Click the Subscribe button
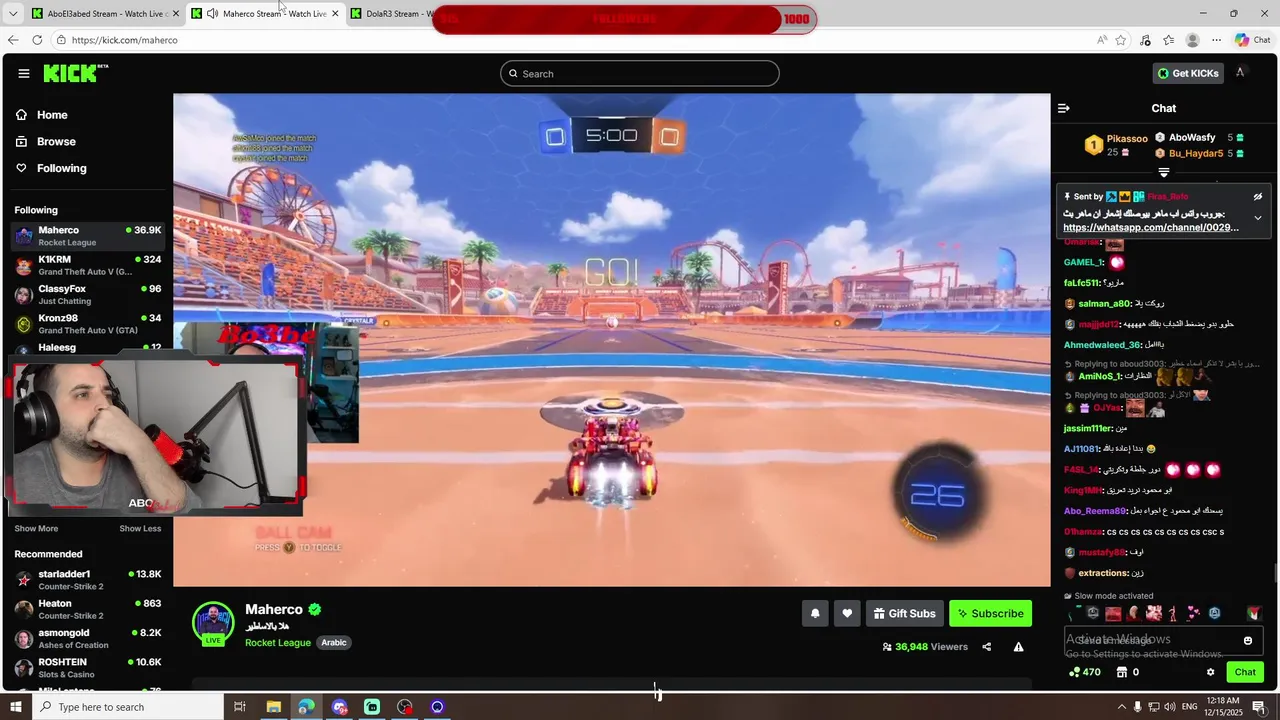The image size is (1280, 720). pyautogui.click(x=990, y=613)
